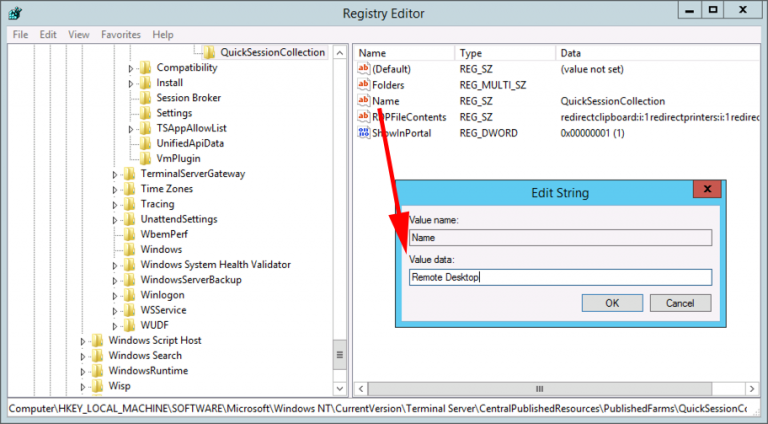Cancel the Edit String dialog
The width and height of the screenshot is (768, 424).
(x=680, y=303)
